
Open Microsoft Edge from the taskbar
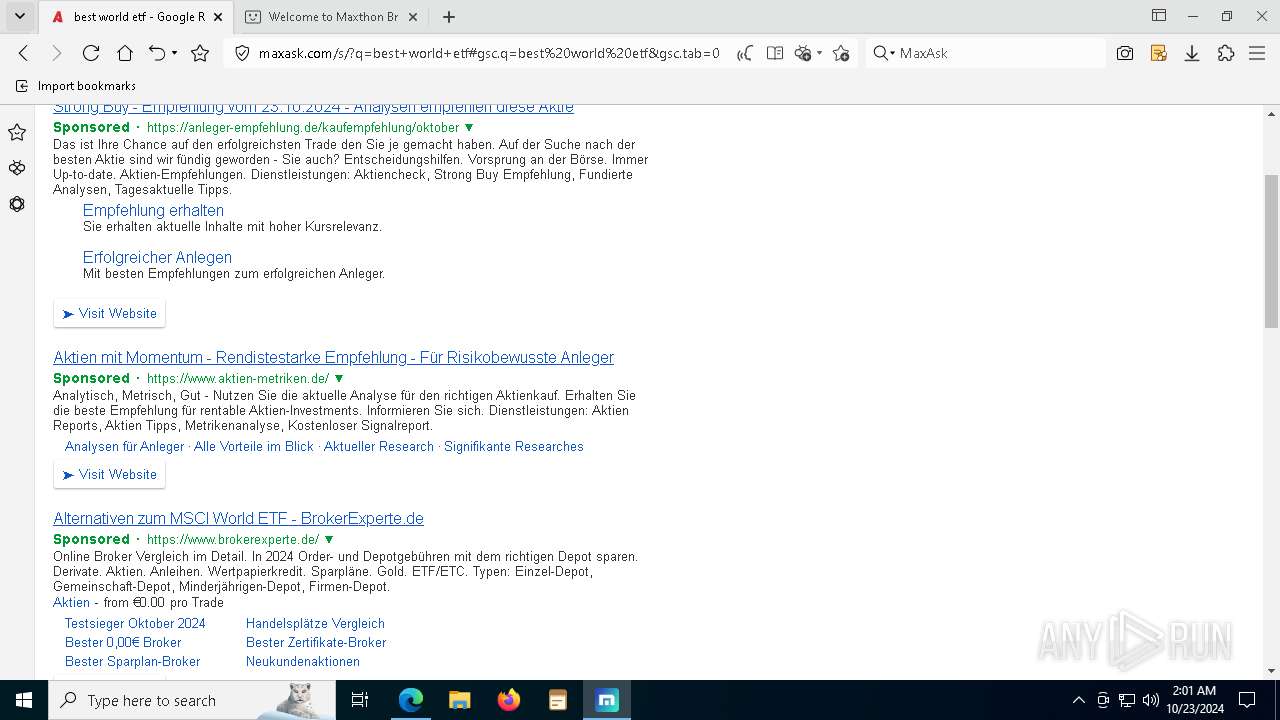(x=411, y=700)
